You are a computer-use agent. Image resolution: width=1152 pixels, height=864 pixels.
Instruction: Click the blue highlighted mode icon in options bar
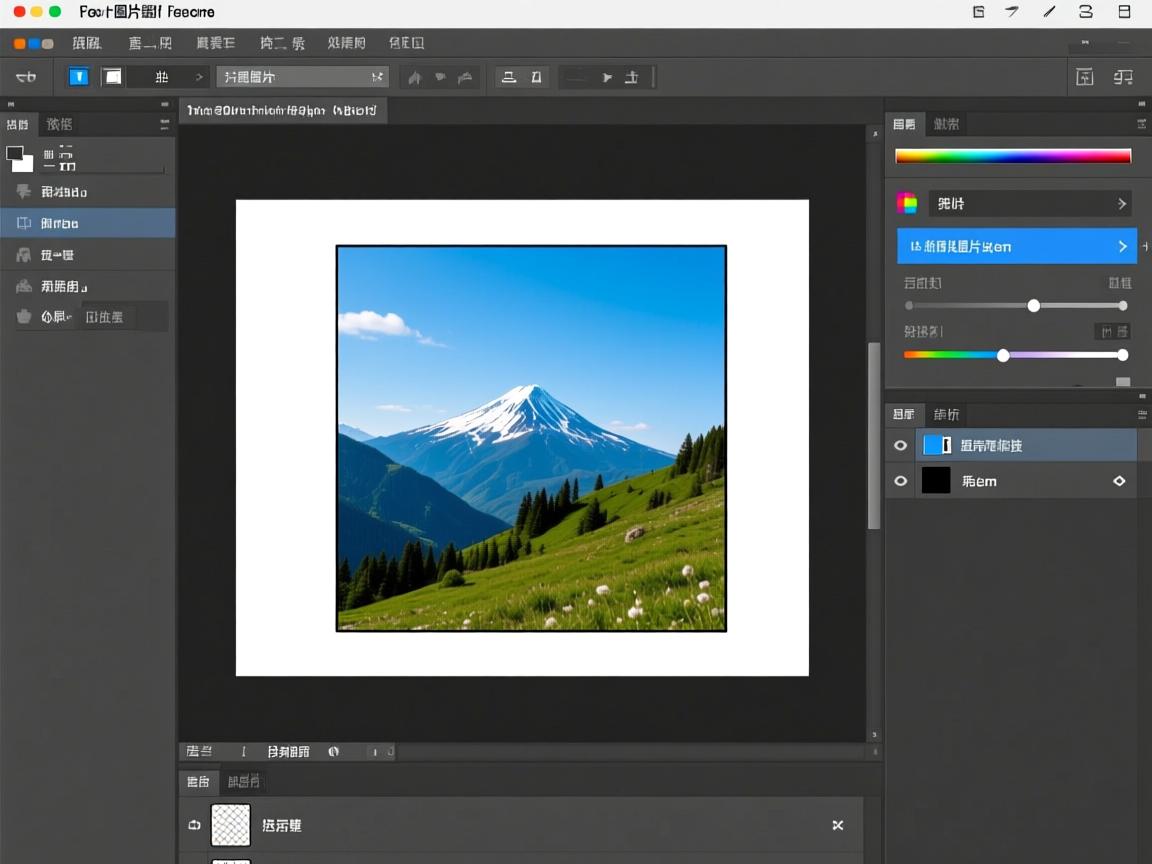[x=79, y=77]
